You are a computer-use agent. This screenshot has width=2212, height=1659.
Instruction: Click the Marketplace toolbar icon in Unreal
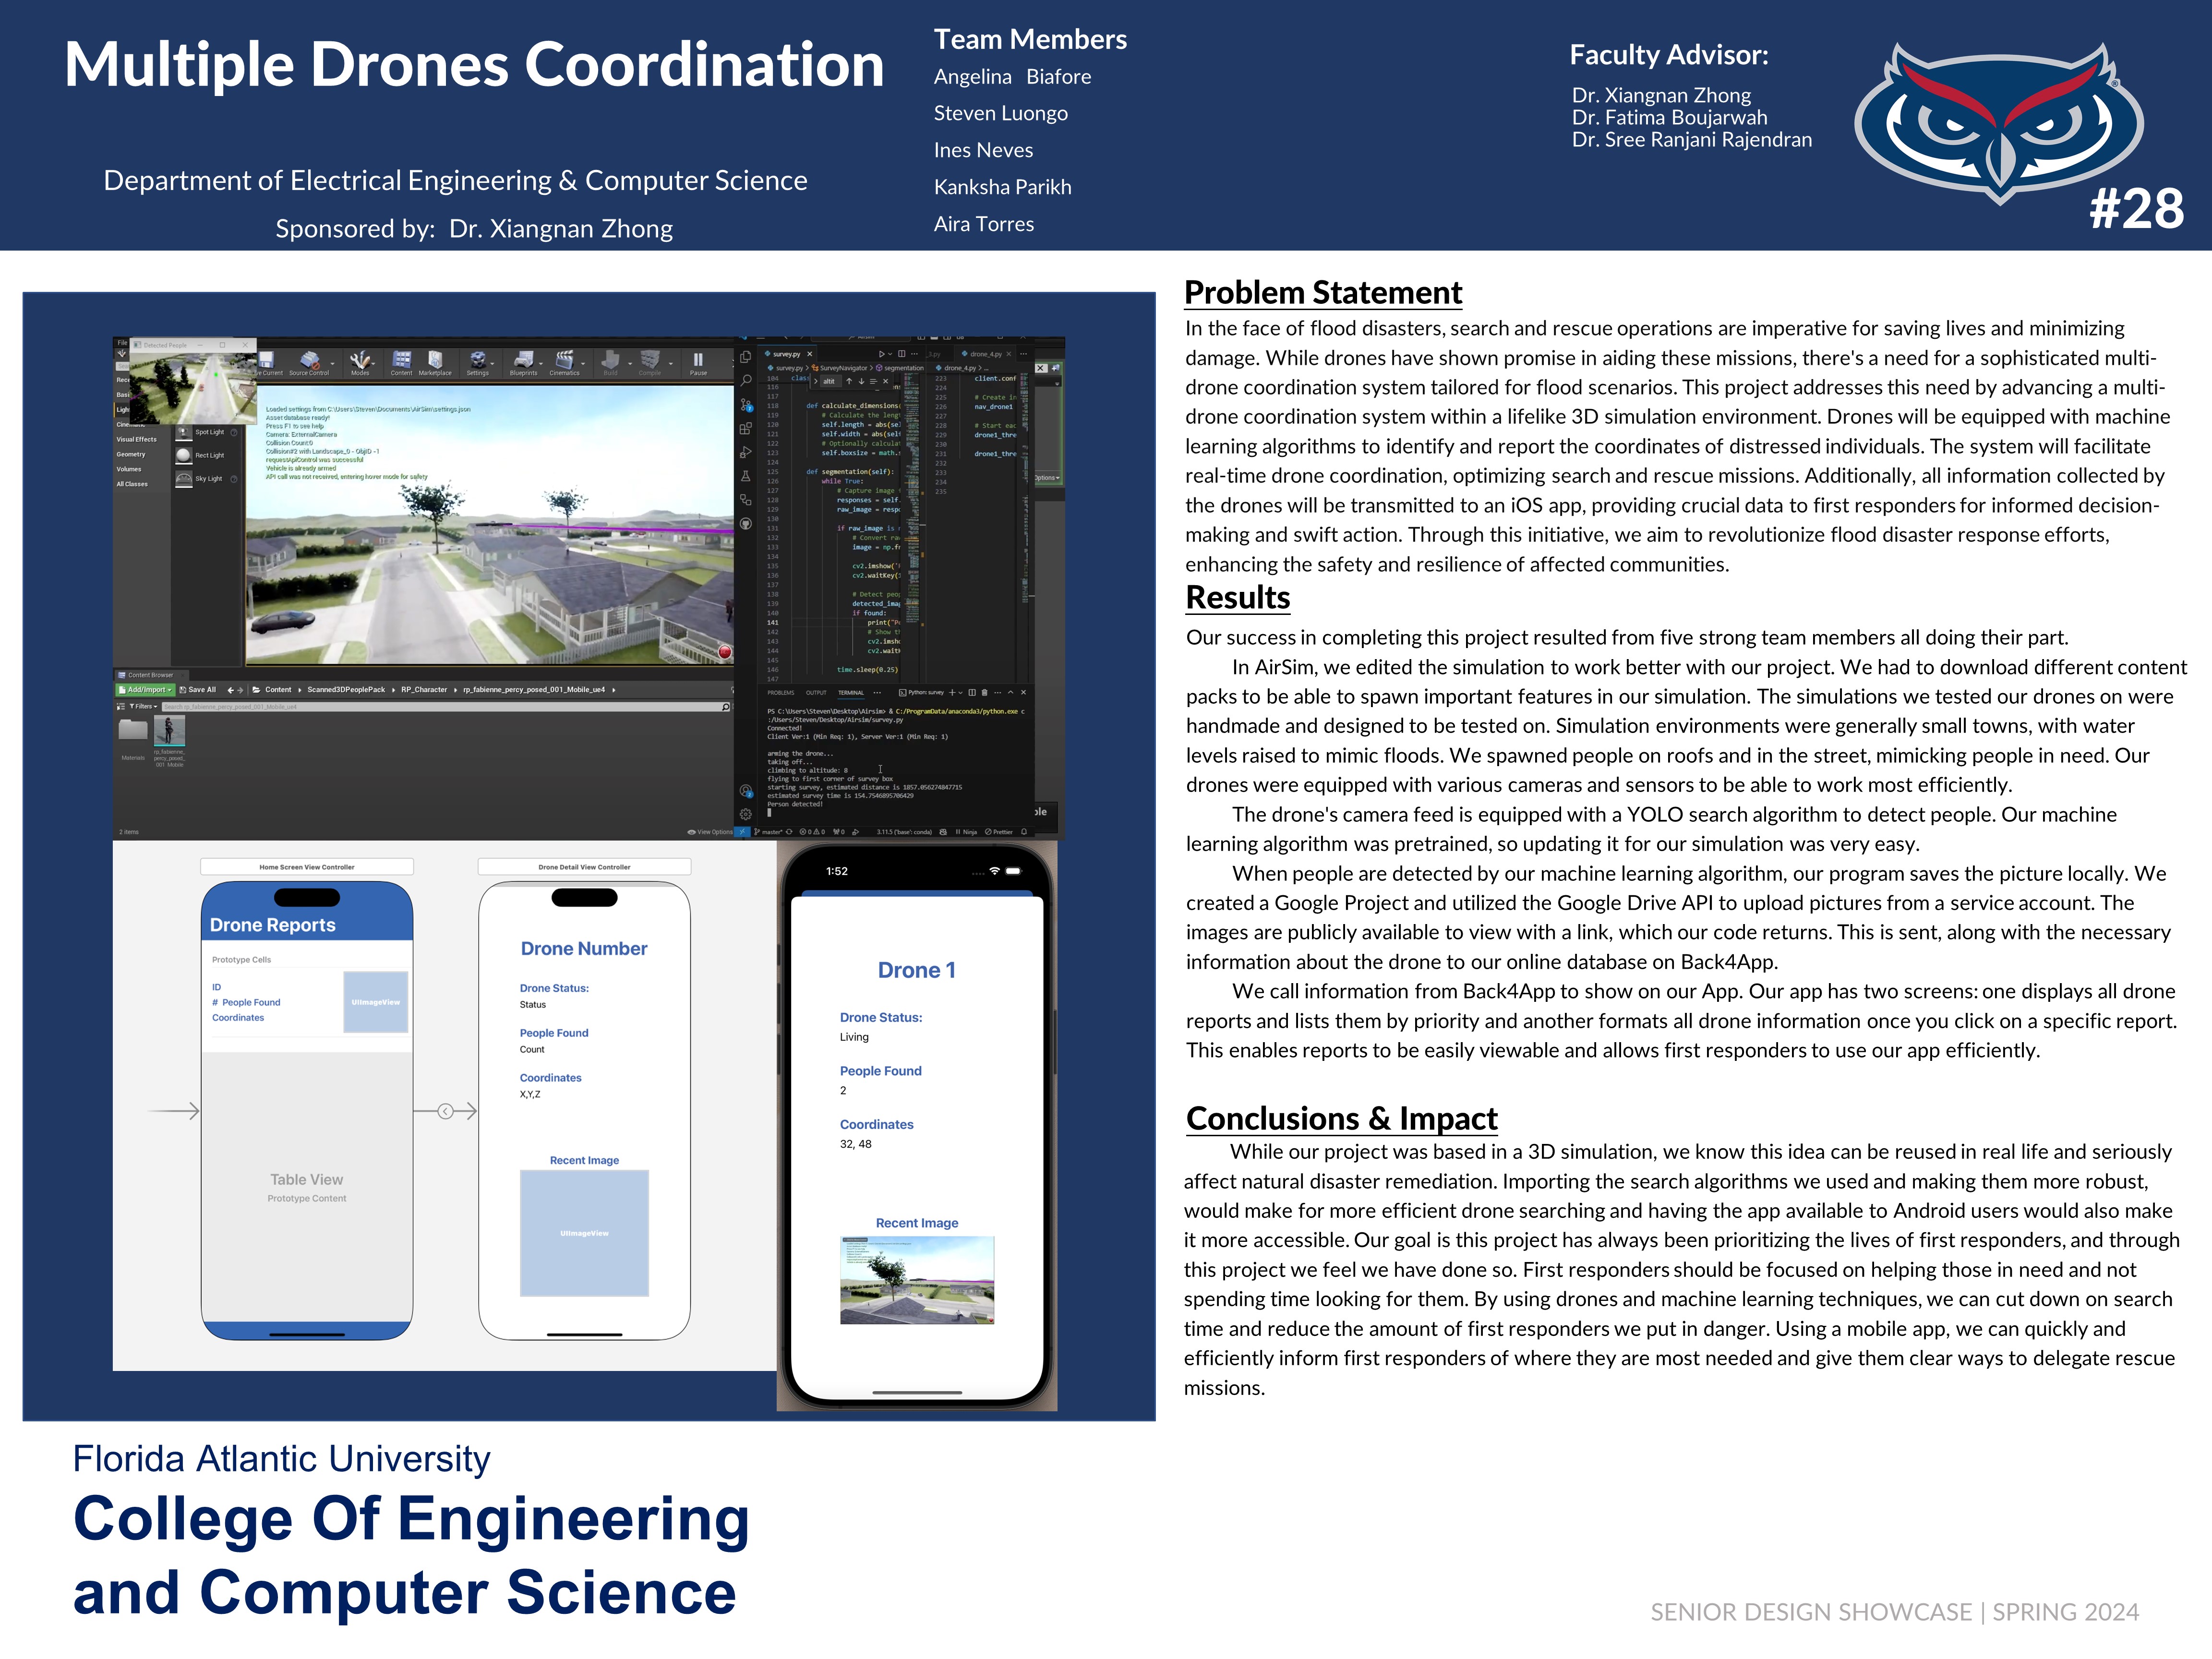435,360
